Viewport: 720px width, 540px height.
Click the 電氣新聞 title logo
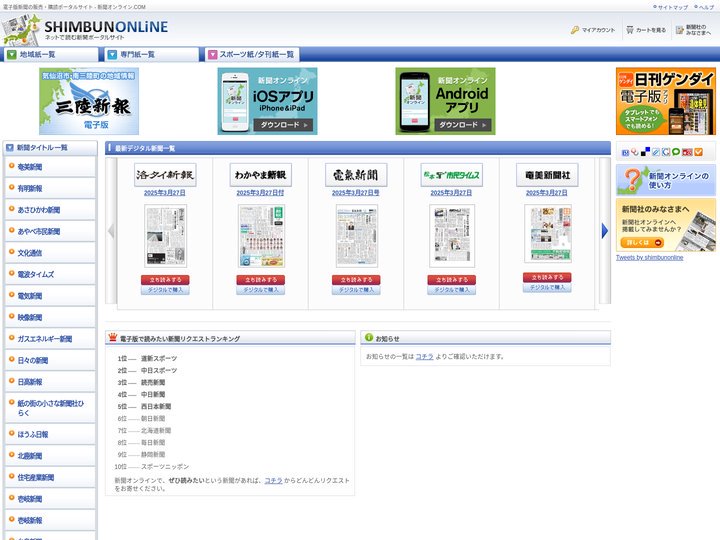pos(356,175)
